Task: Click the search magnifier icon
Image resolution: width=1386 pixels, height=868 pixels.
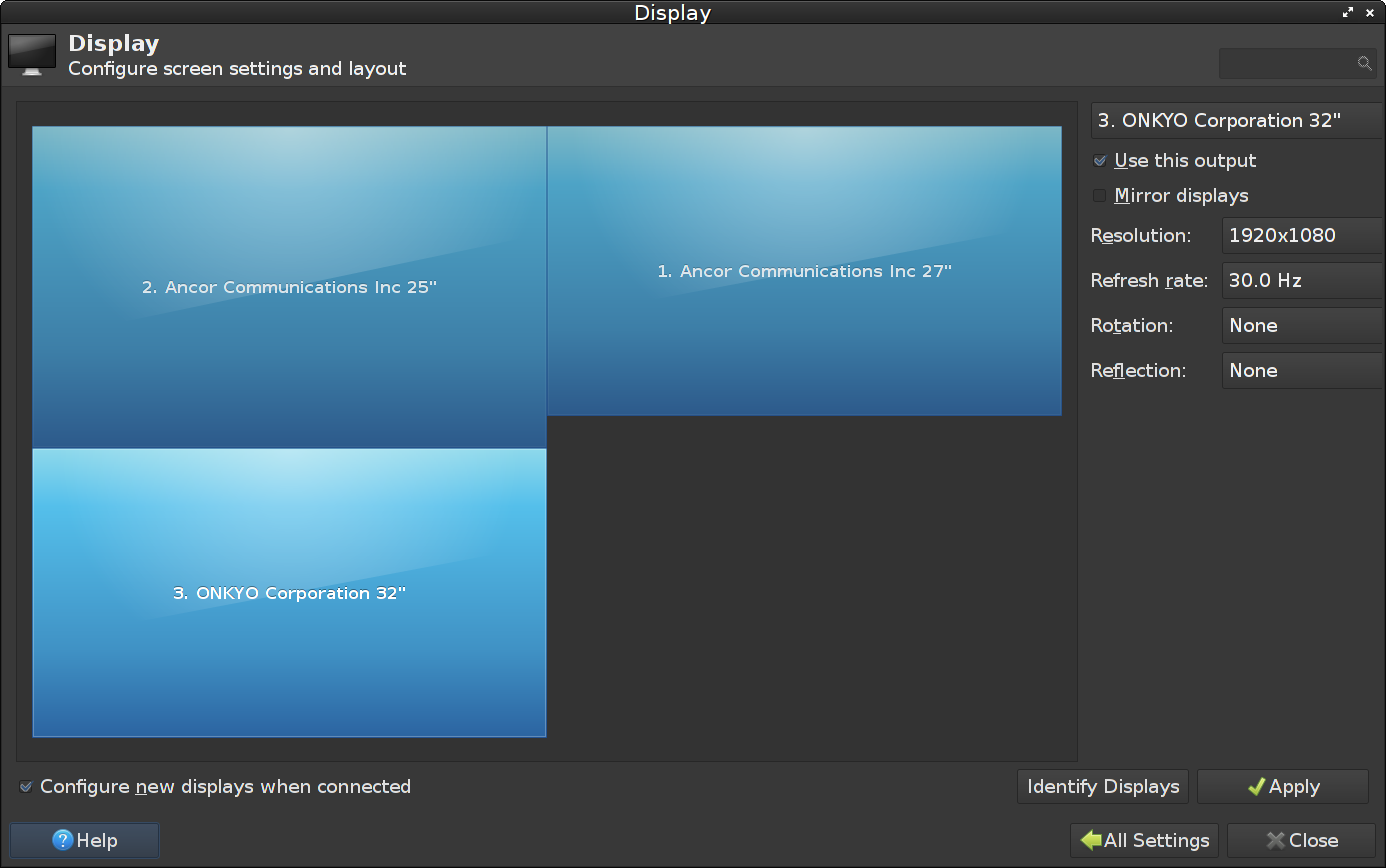Action: coord(1364,63)
